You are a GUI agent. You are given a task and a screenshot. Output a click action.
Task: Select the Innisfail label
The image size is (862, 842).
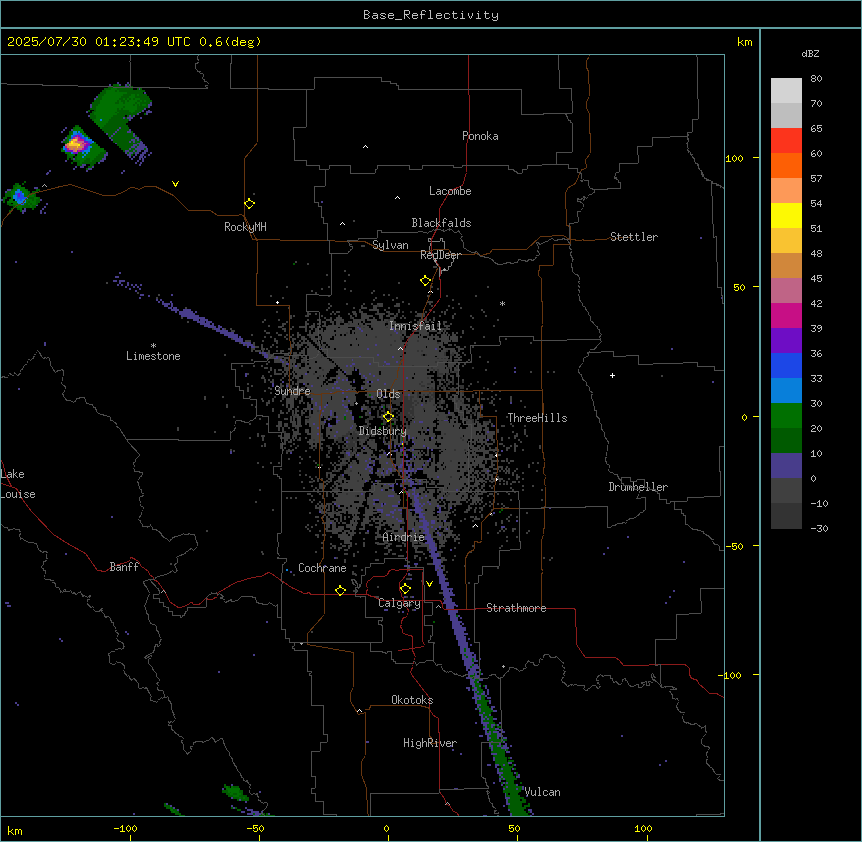415,326
